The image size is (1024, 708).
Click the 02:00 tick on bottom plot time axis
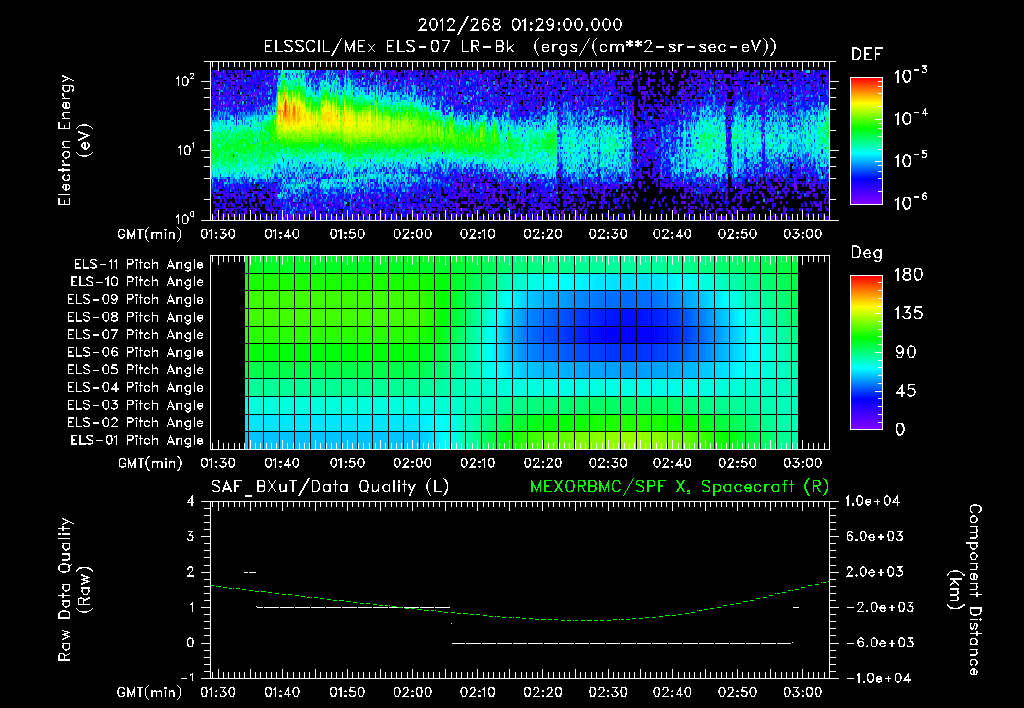tap(412, 692)
